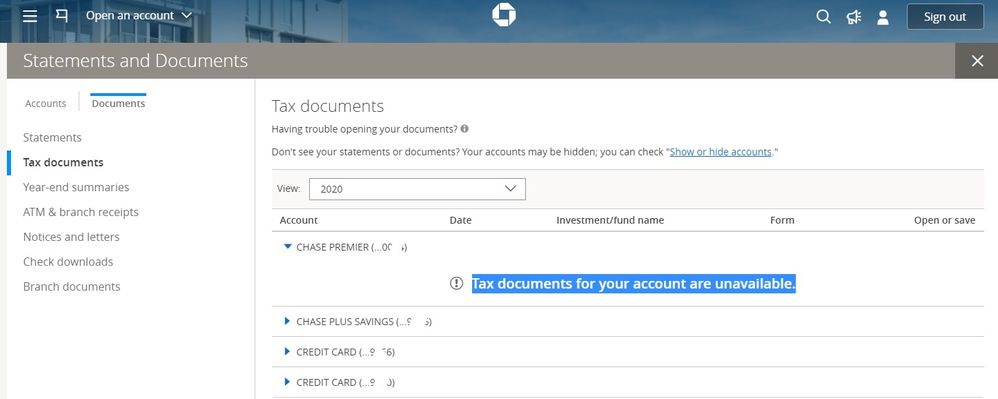This screenshot has height=399, width=998.
Task: Click the Open or save column header
Action: pyautogui.click(x=945, y=220)
